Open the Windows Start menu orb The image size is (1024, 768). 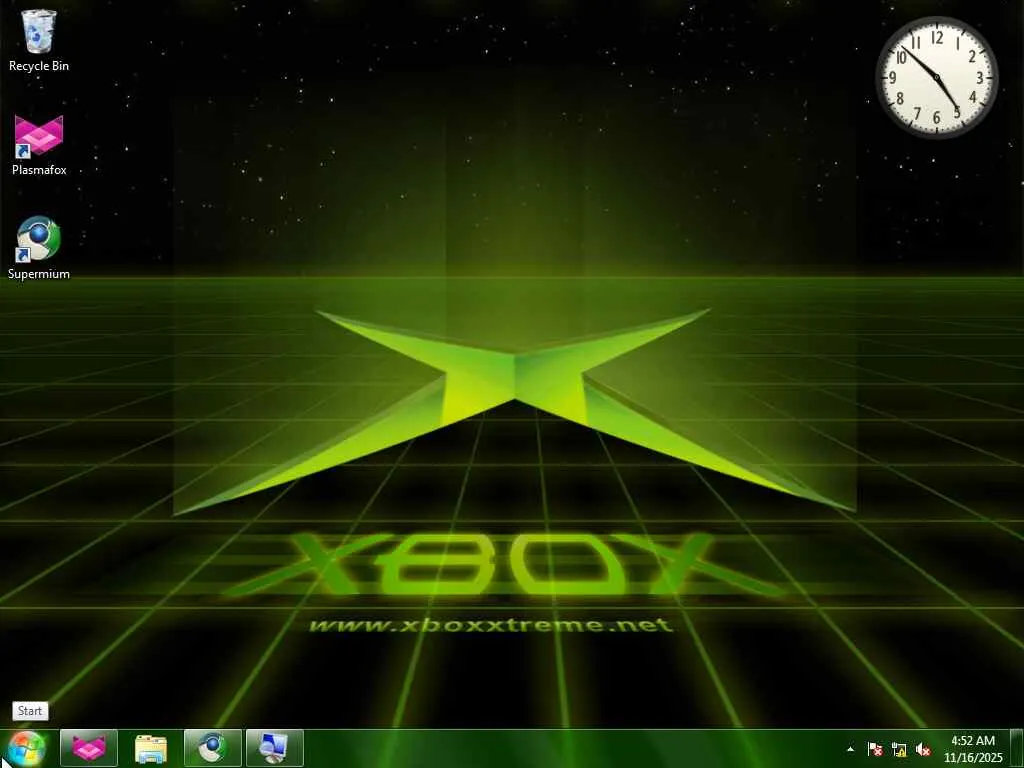26,748
